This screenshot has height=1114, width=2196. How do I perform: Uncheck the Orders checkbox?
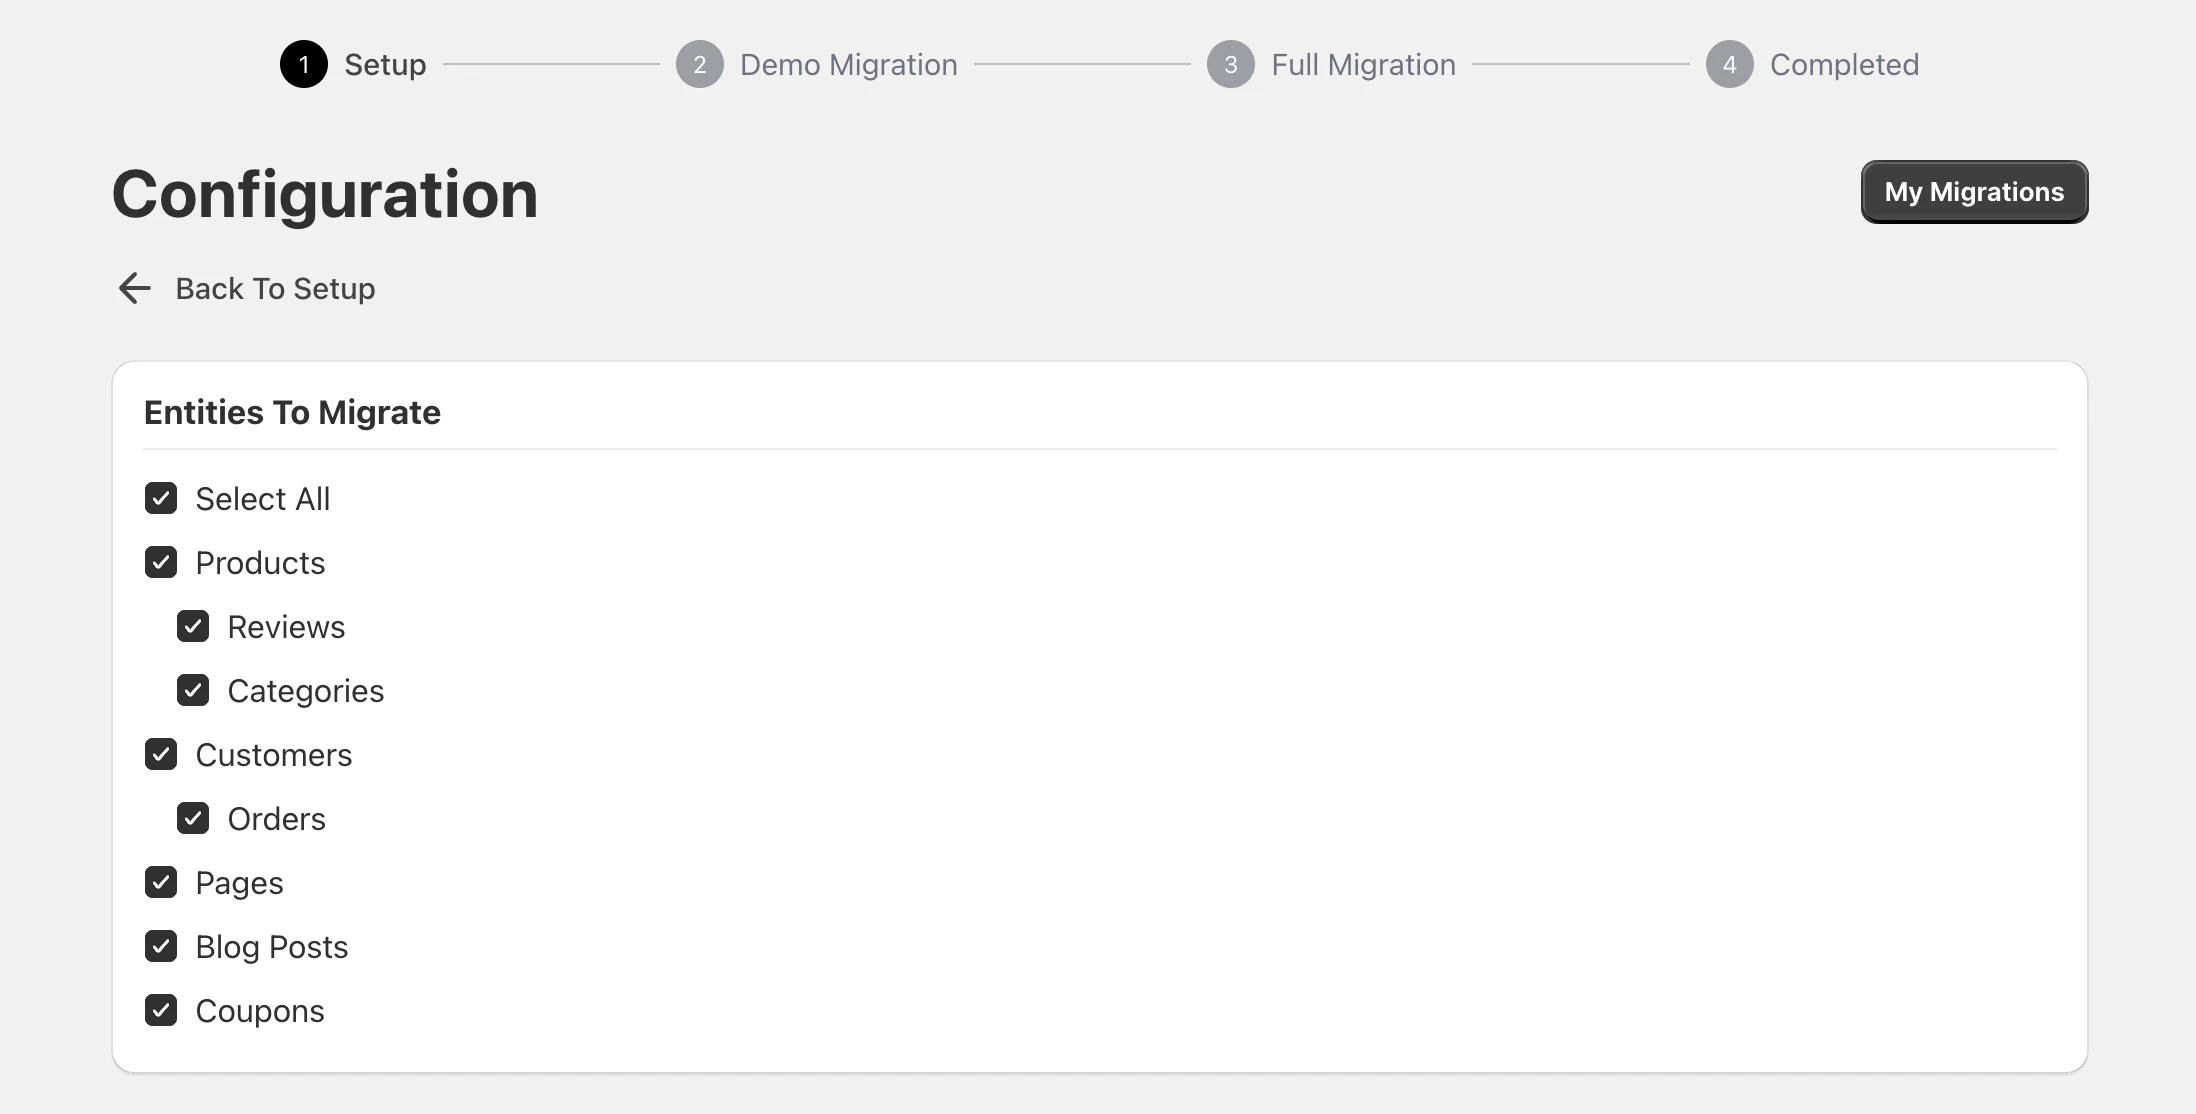pos(193,818)
